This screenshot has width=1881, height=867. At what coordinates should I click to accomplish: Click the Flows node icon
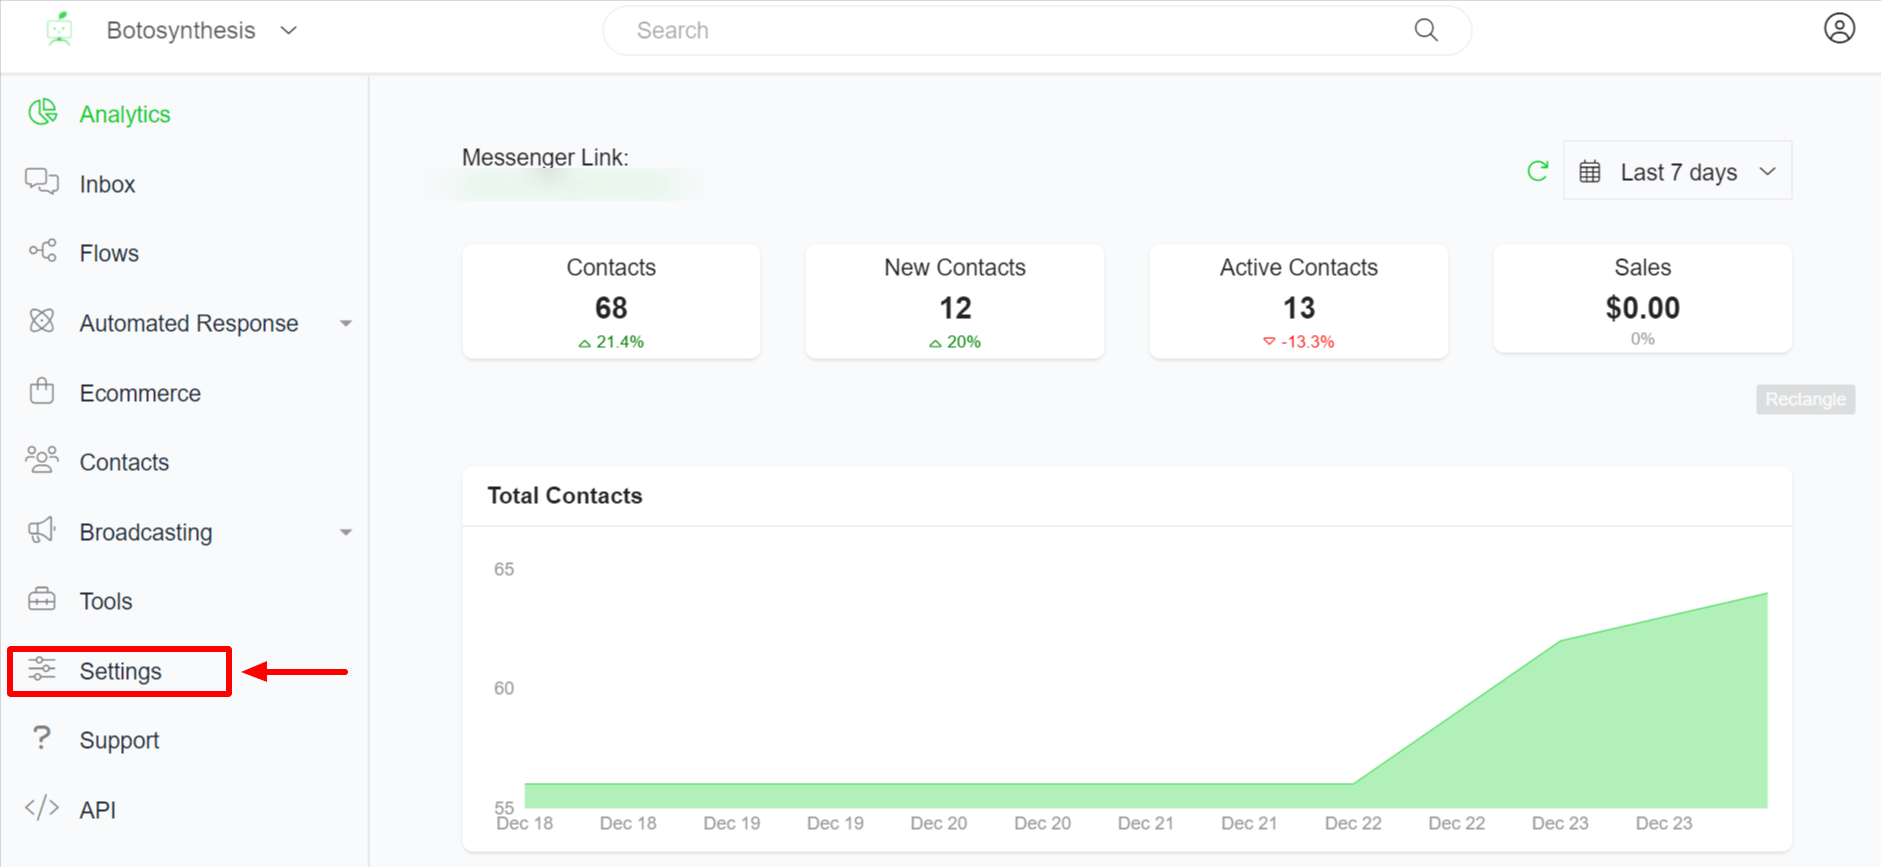tap(42, 251)
